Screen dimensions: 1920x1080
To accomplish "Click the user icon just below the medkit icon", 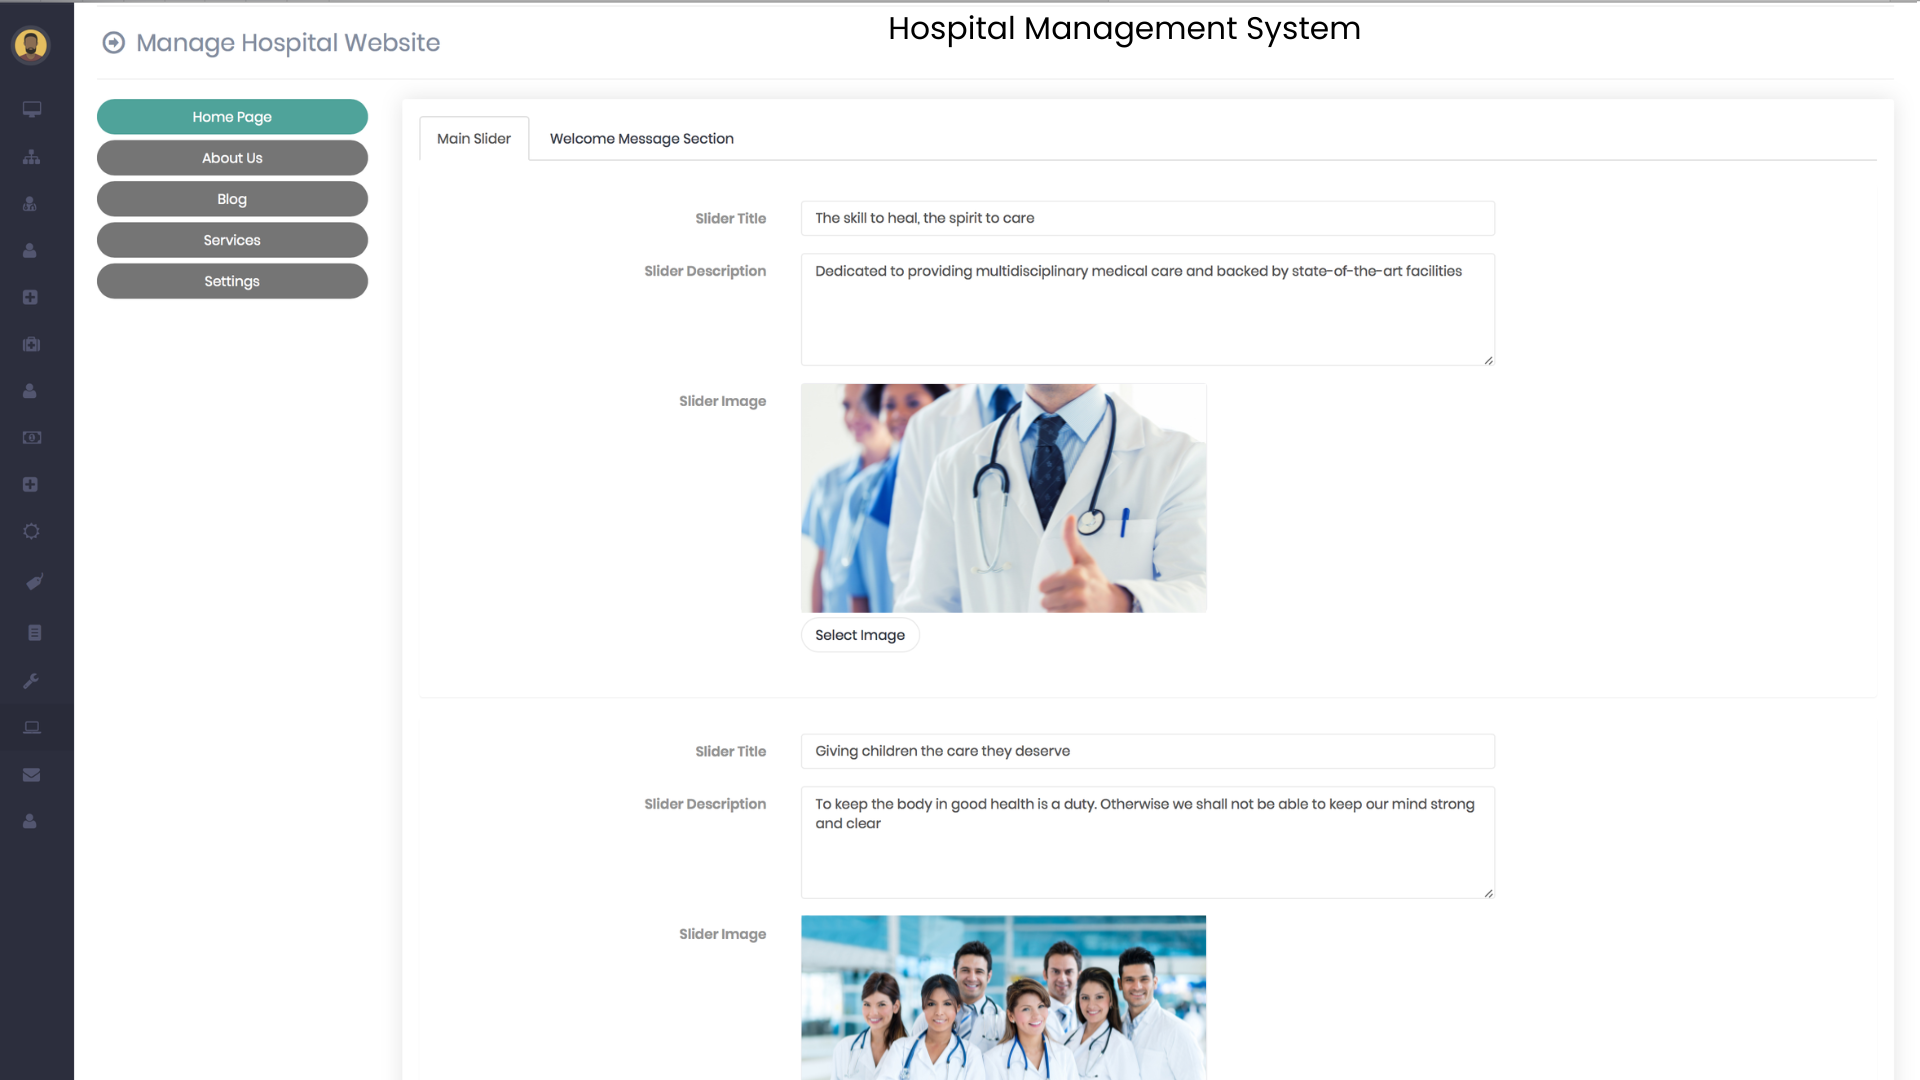I will tap(30, 391).
